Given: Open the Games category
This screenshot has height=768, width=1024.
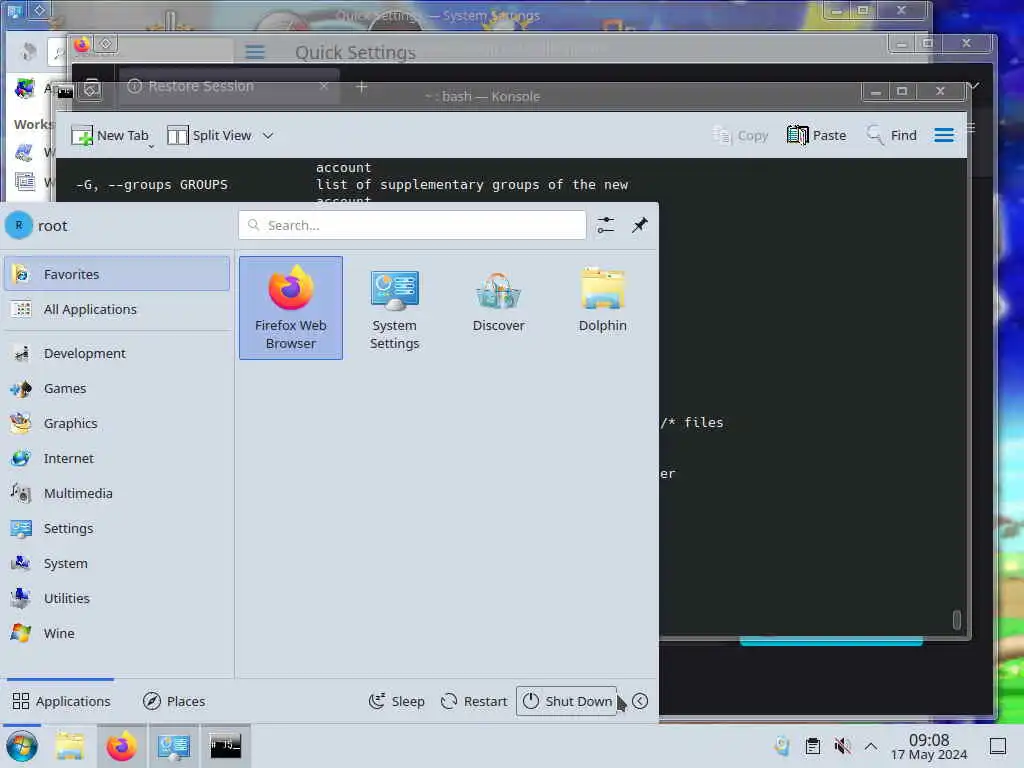Looking at the screenshot, I should coord(117,389).
